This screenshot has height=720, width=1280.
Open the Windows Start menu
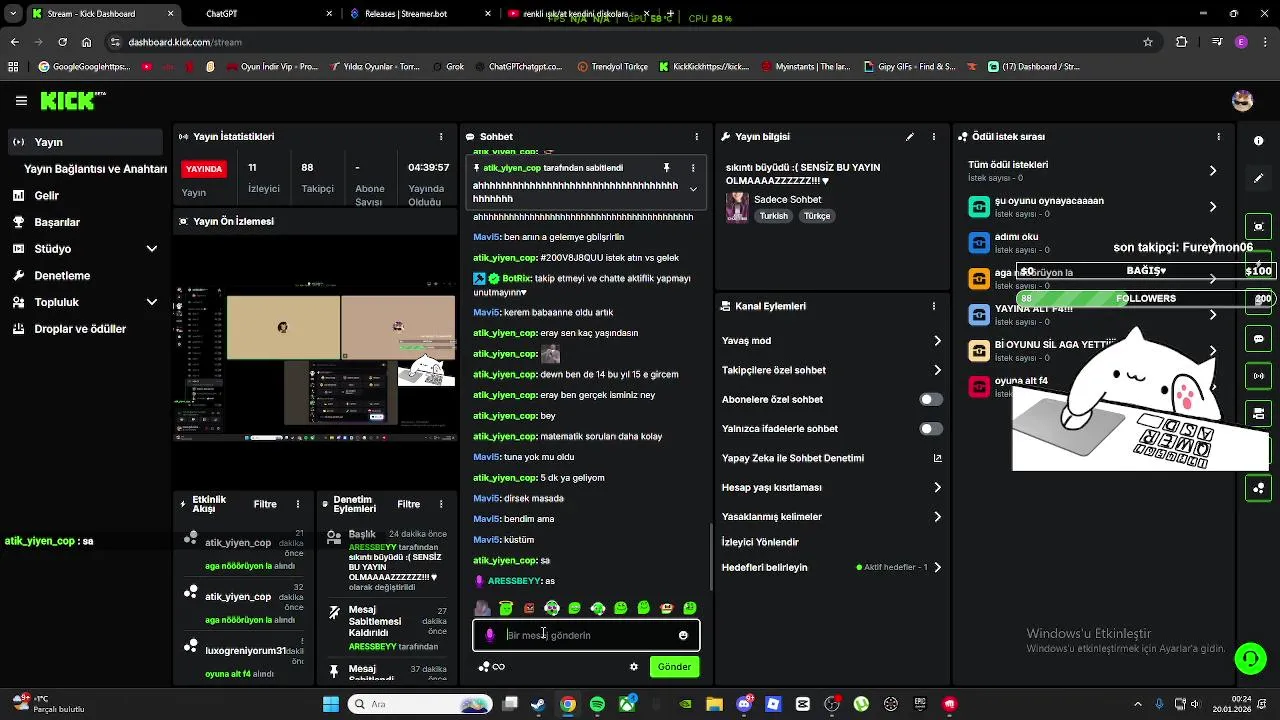331,704
